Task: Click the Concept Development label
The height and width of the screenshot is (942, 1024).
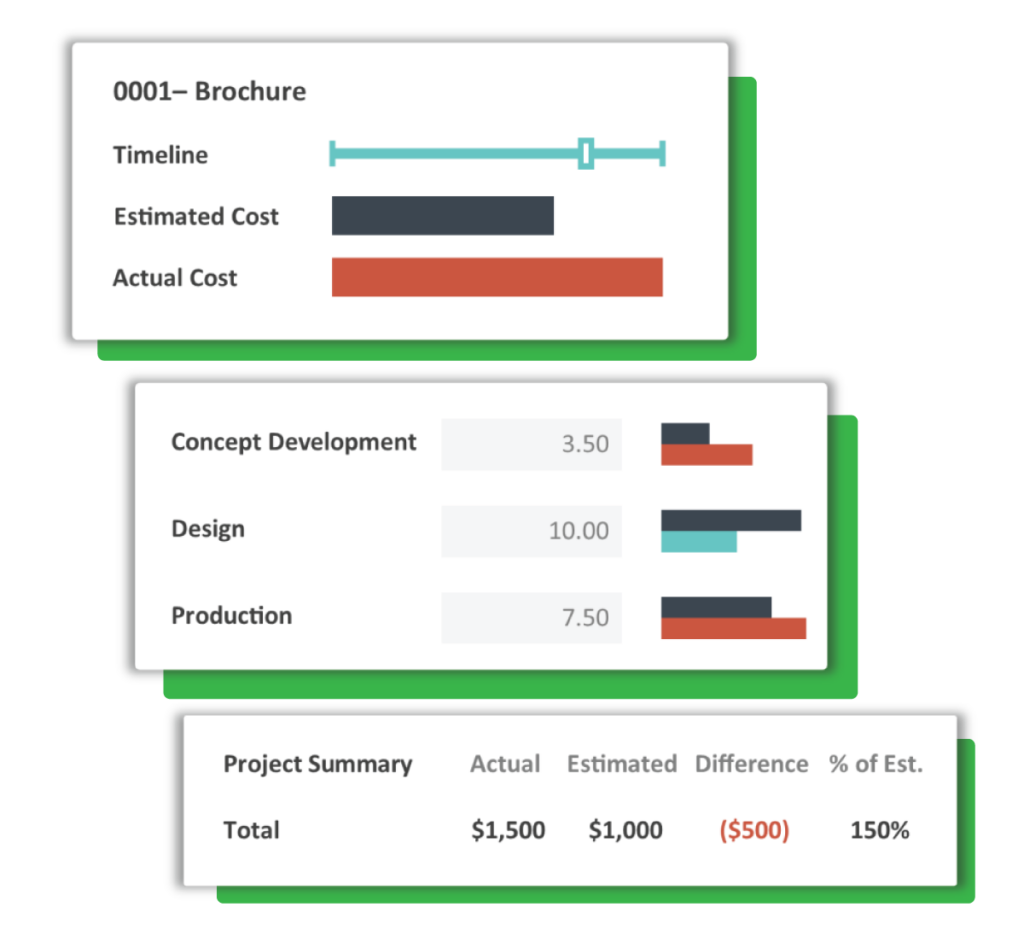Action: pos(293,442)
